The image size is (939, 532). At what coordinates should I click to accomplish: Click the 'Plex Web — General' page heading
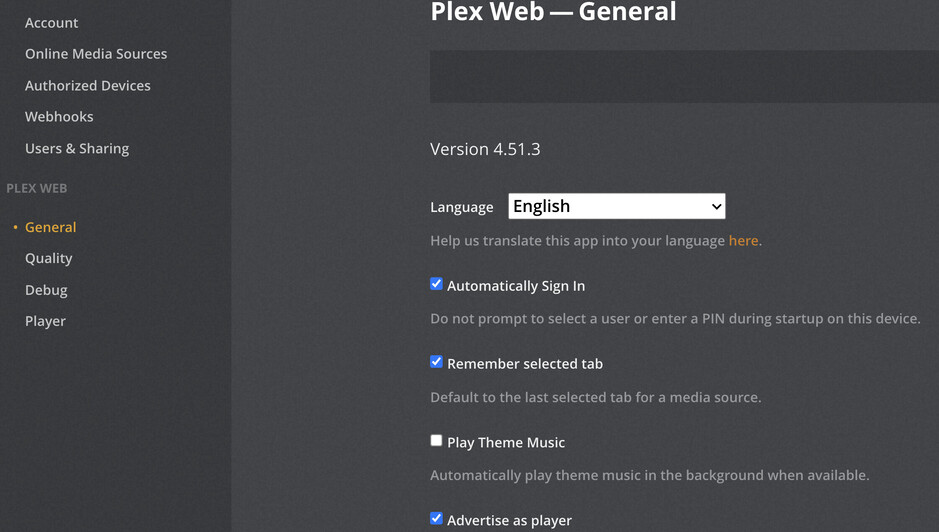tap(553, 13)
